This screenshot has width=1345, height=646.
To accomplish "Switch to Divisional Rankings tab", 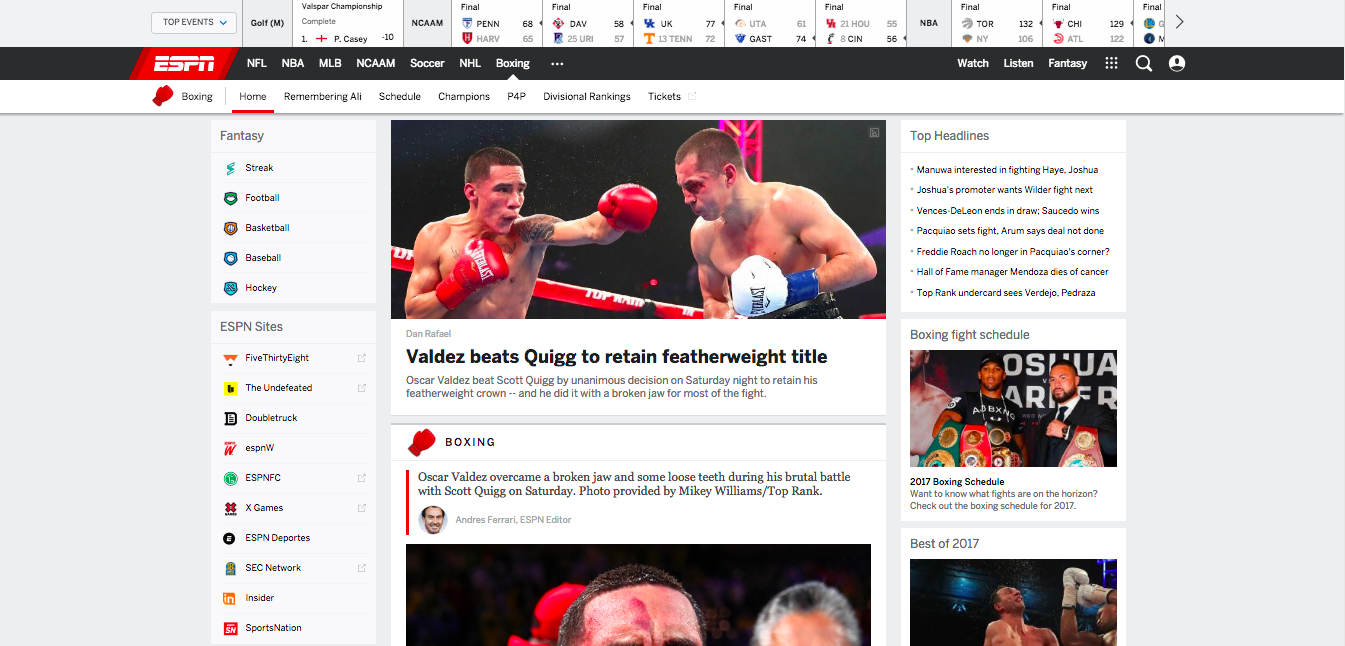I will pyautogui.click(x=586, y=97).
